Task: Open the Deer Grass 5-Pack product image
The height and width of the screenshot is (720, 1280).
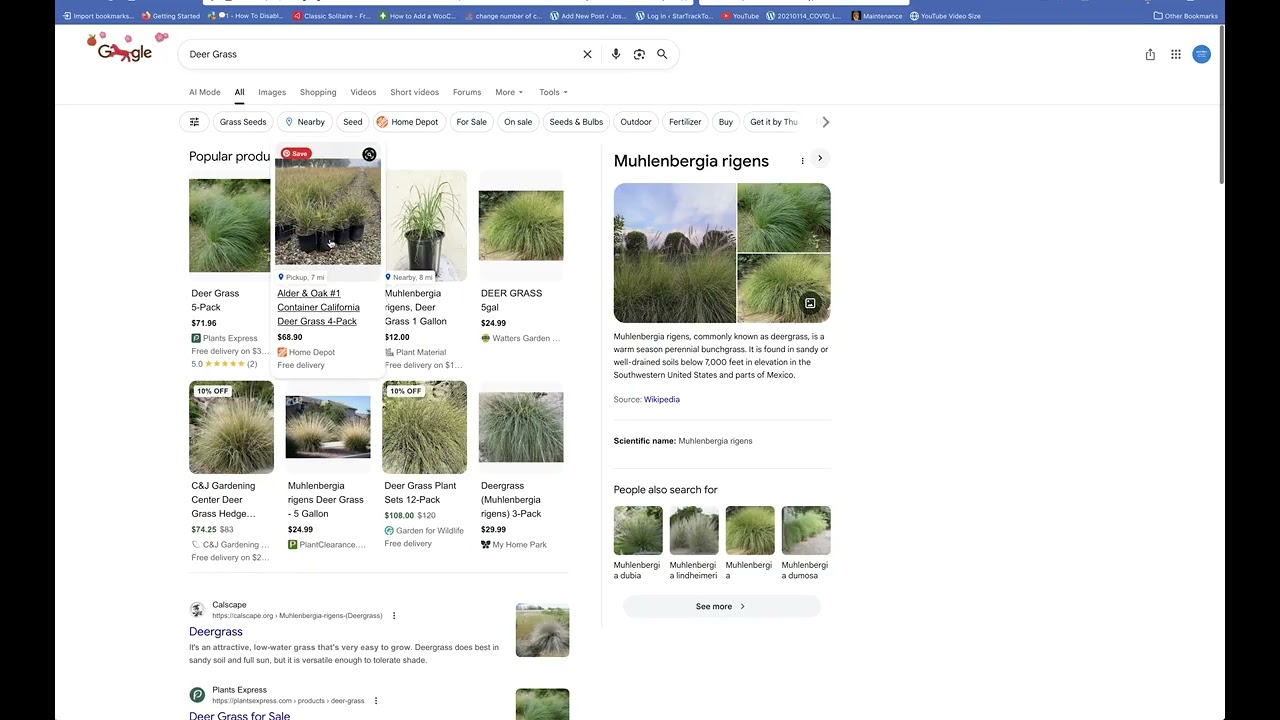Action: coord(230,226)
